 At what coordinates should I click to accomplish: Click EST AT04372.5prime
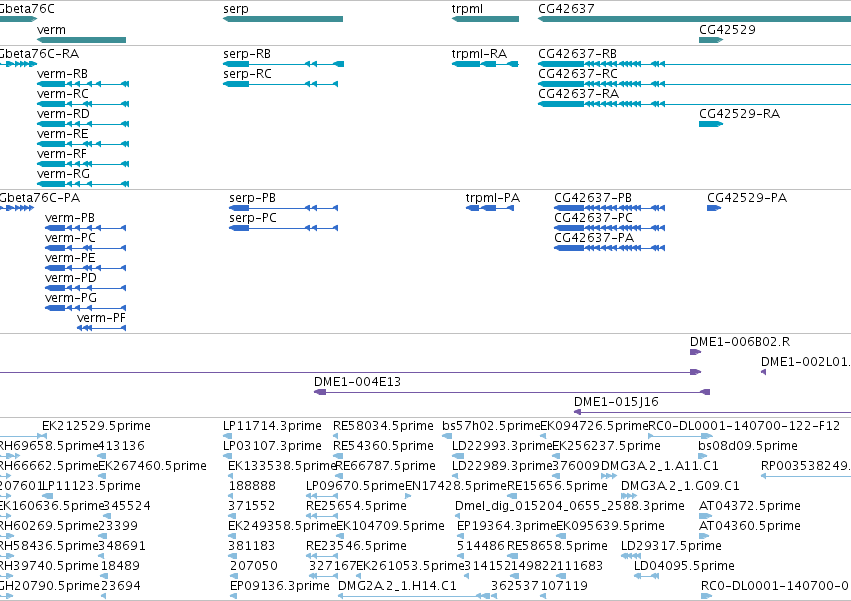(x=750, y=506)
